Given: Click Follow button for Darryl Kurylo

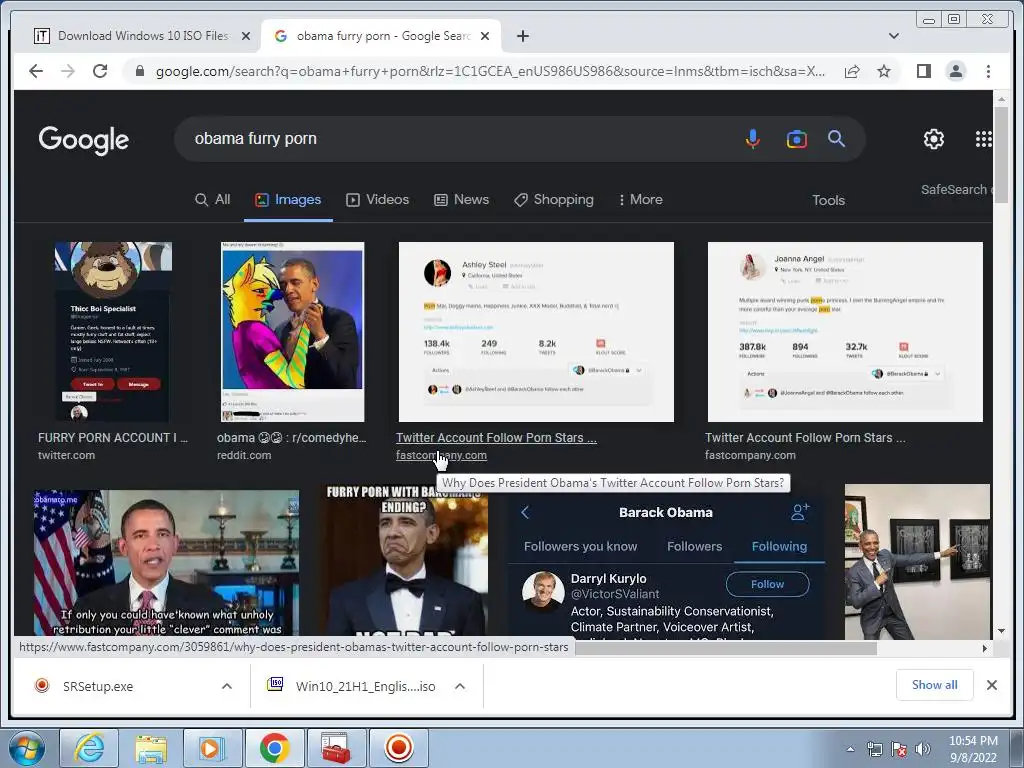Looking at the screenshot, I should [x=767, y=584].
